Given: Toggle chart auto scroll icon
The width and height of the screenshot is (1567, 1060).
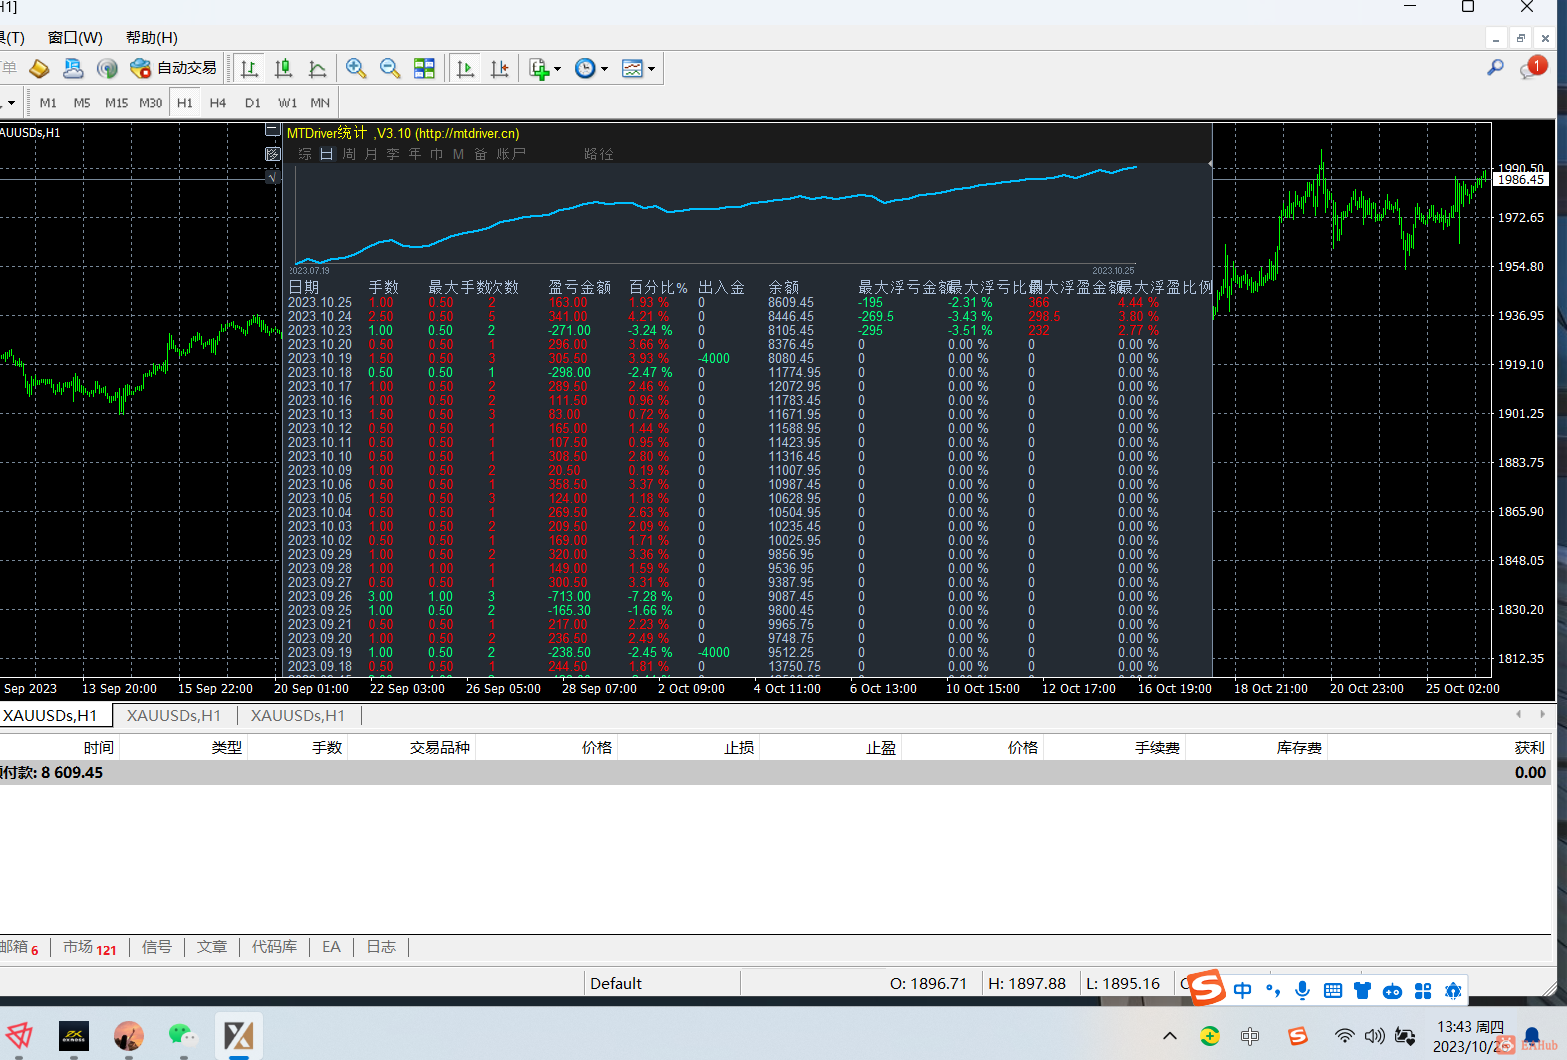Looking at the screenshot, I should click(465, 68).
